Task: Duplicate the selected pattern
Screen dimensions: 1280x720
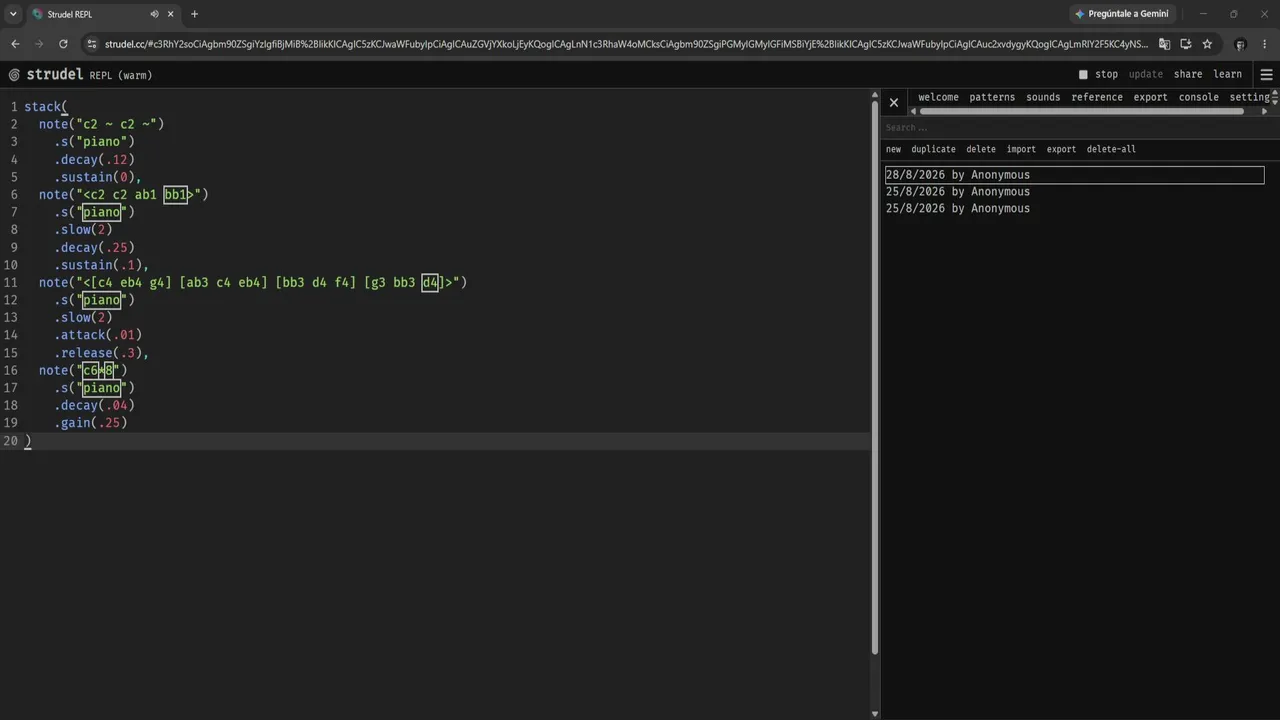Action: [x=933, y=149]
